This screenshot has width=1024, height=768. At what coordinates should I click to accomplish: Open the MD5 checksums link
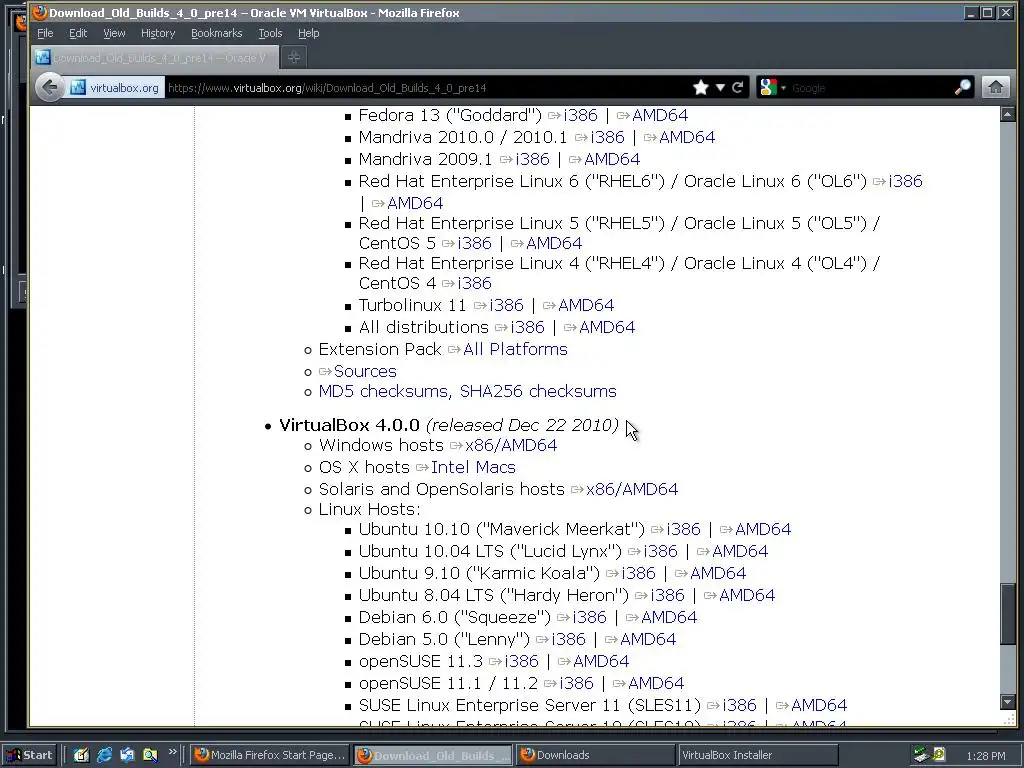tap(384, 391)
